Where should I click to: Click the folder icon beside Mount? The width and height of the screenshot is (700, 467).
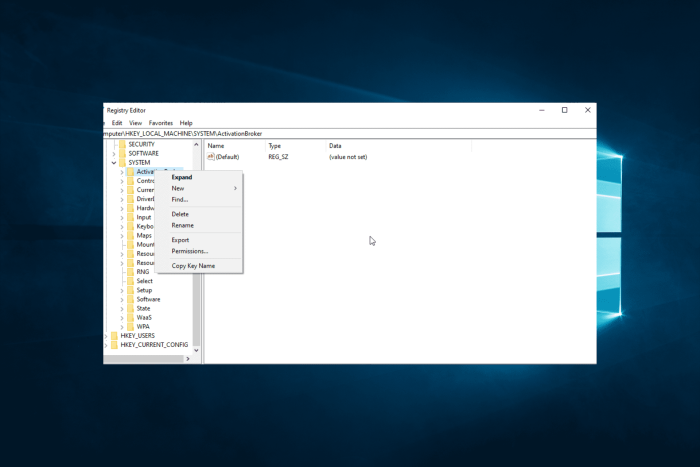point(130,244)
